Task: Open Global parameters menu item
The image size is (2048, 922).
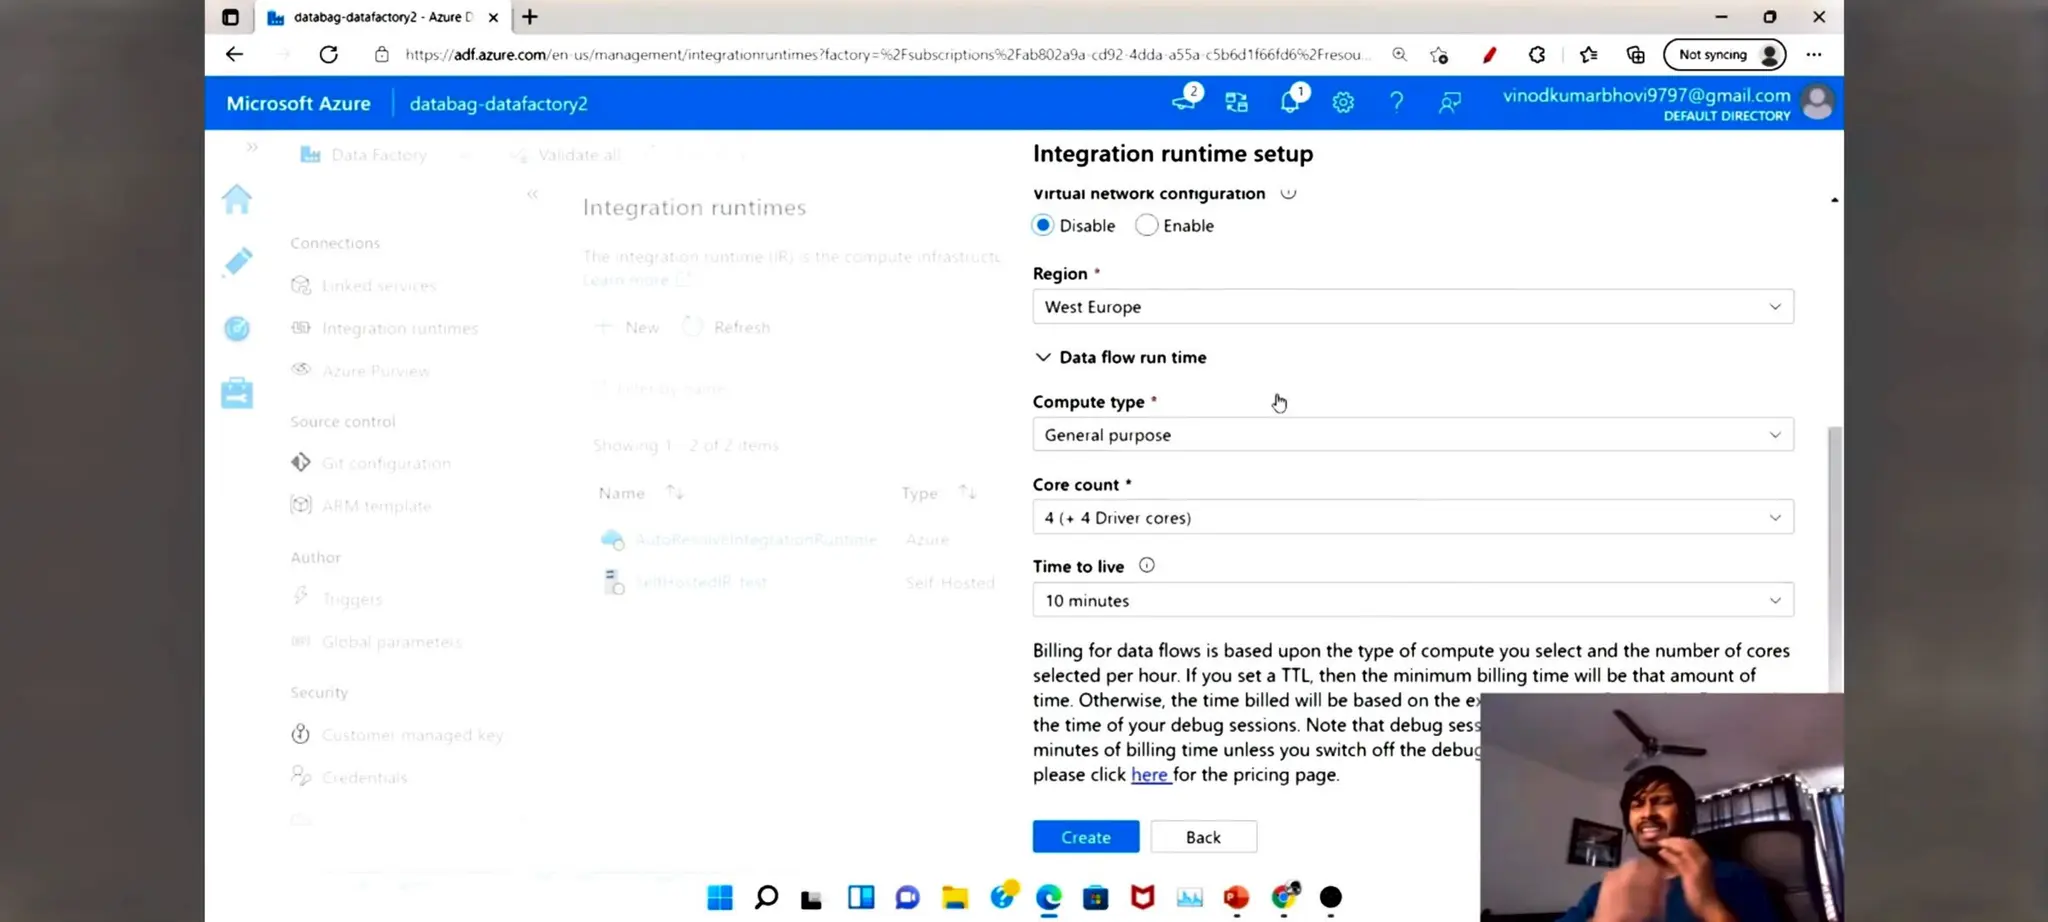Action: point(392,642)
